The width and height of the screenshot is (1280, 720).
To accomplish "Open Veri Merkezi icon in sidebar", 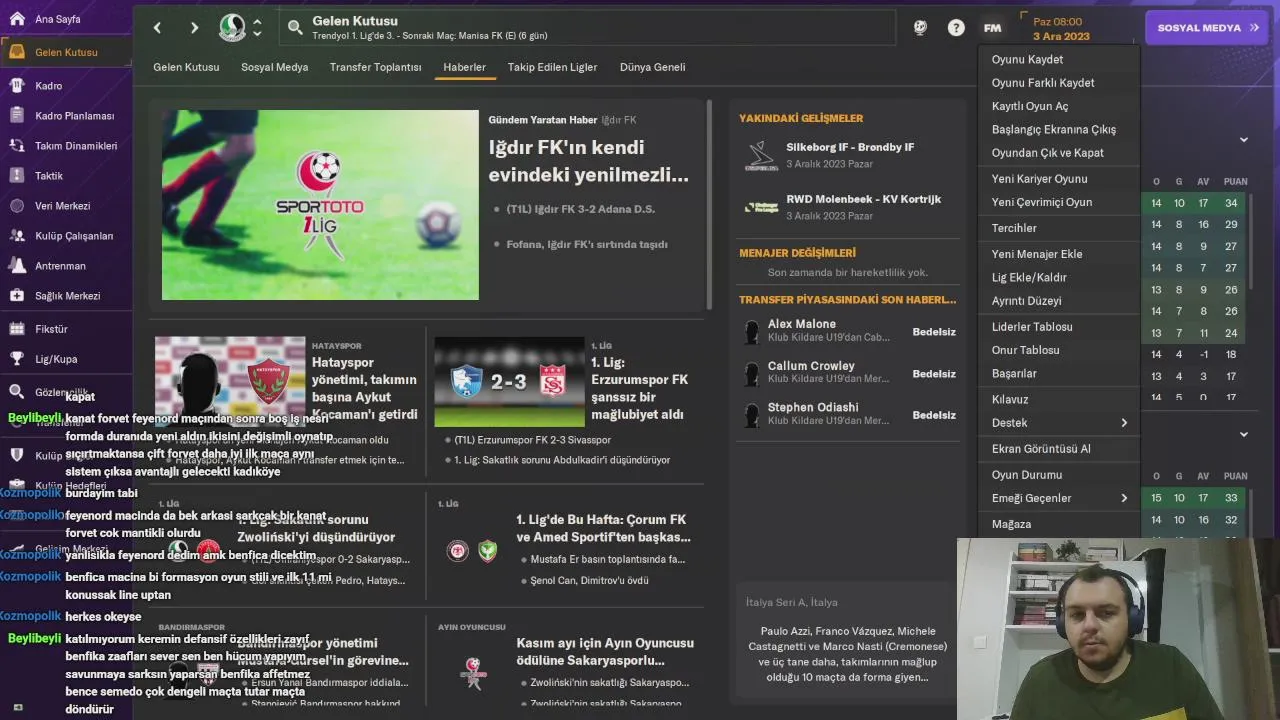I will pos(17,206).
